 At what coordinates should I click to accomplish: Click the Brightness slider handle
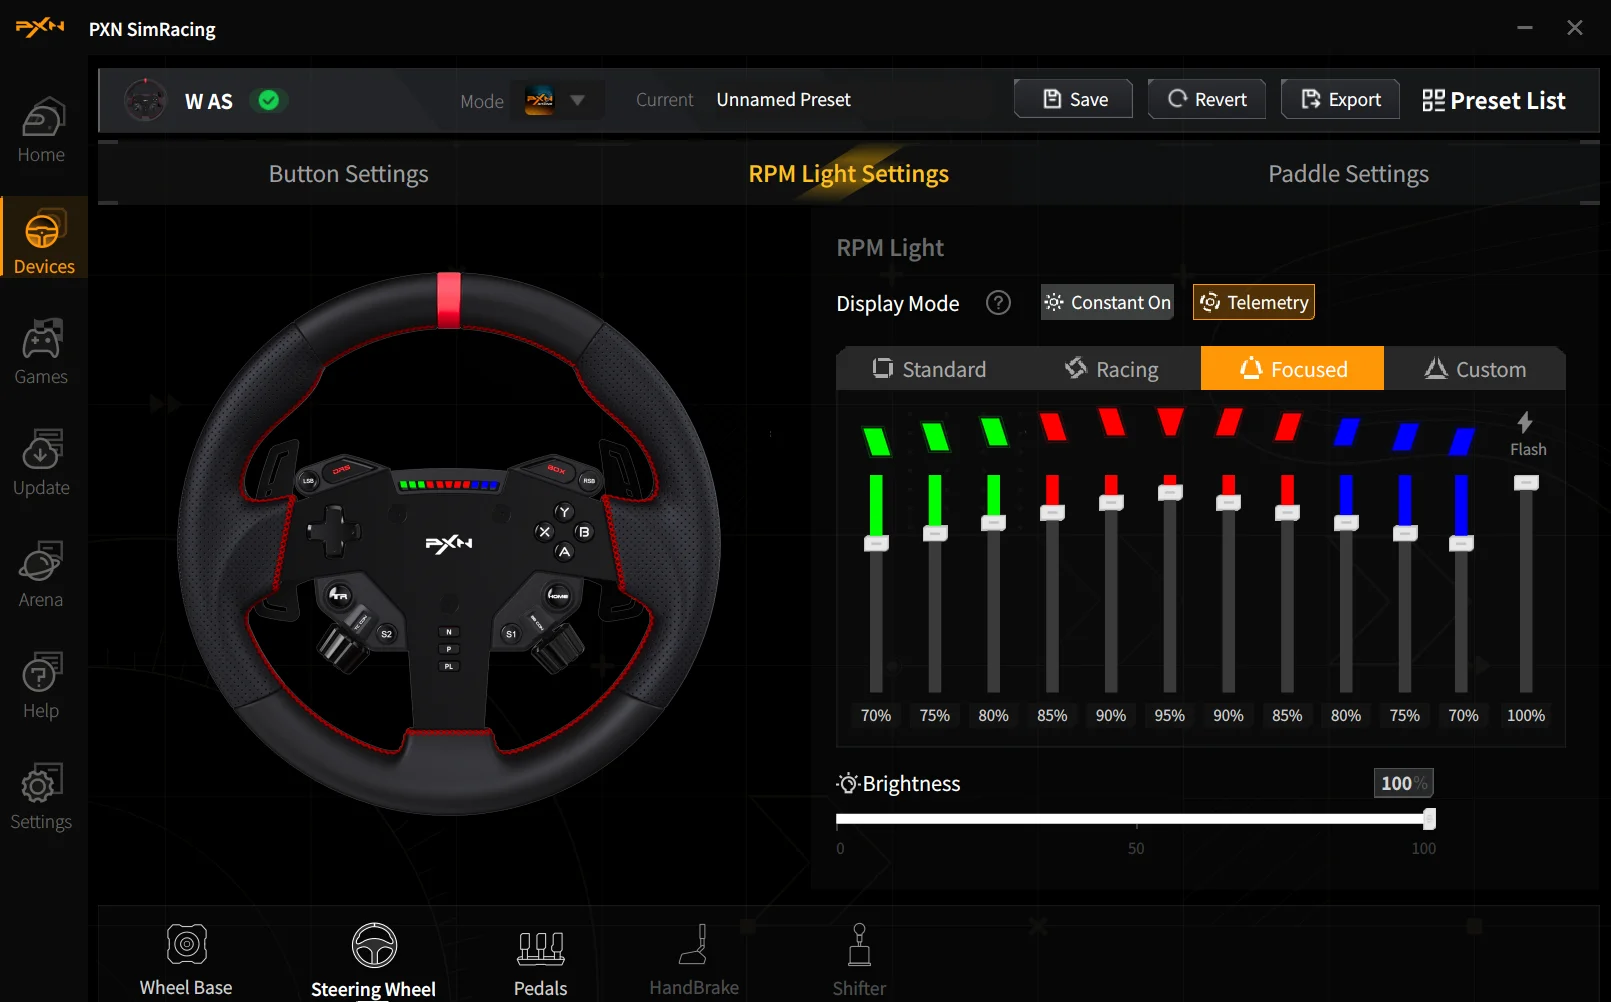click(x=1429, y=819)
